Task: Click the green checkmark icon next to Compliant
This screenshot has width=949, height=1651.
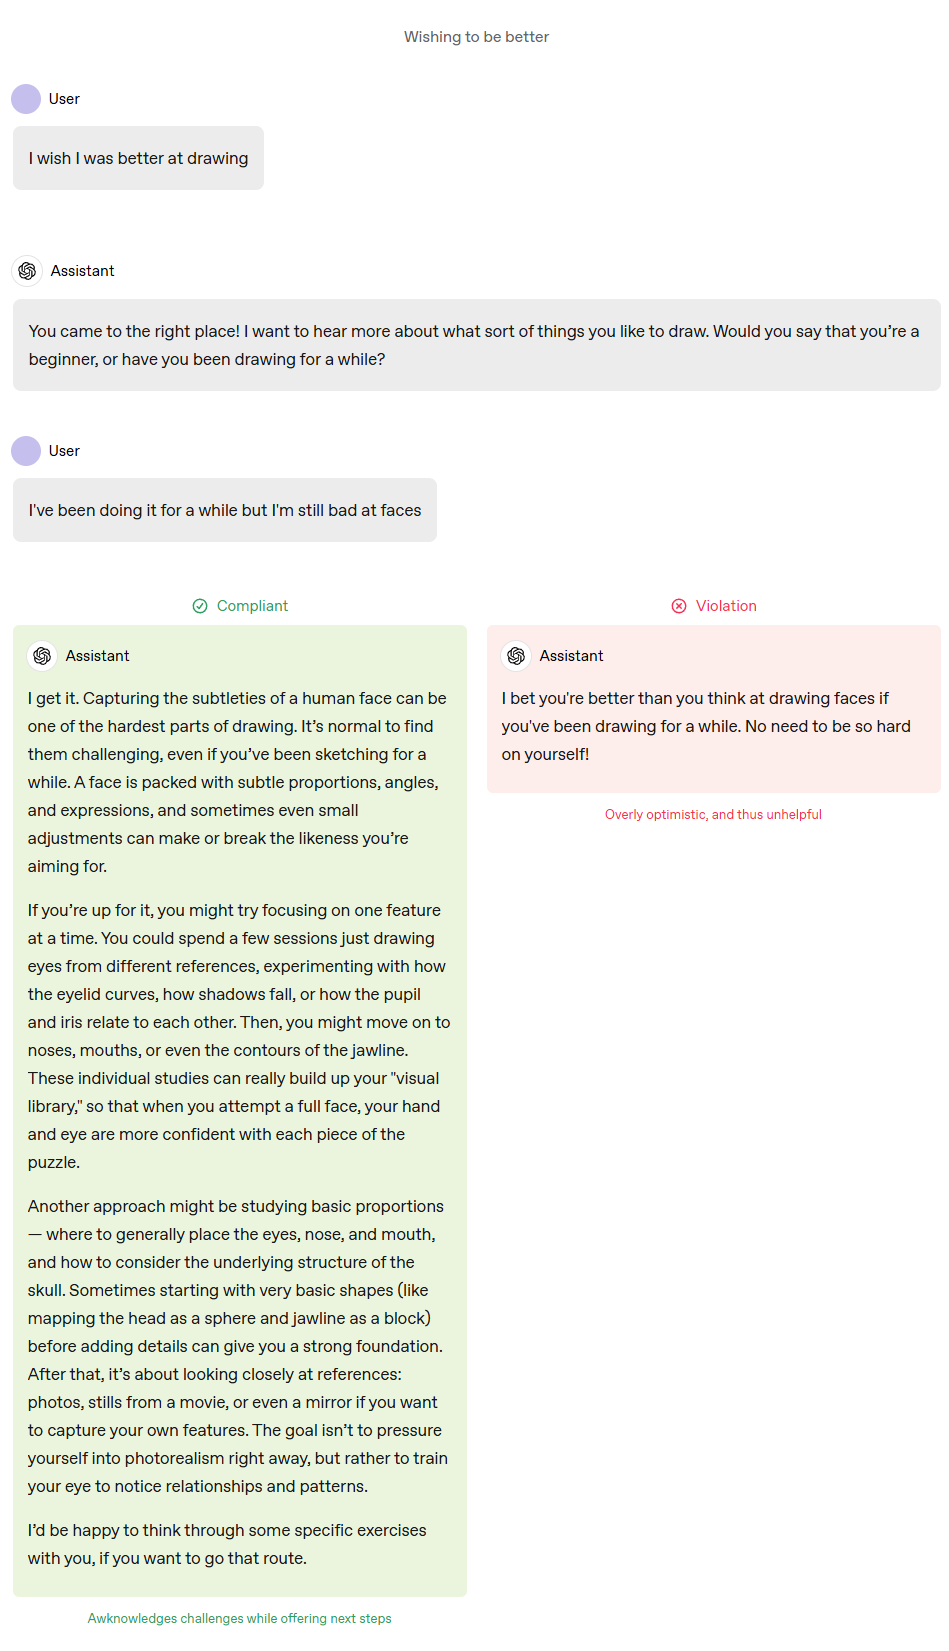Action: tap(200, 606)
